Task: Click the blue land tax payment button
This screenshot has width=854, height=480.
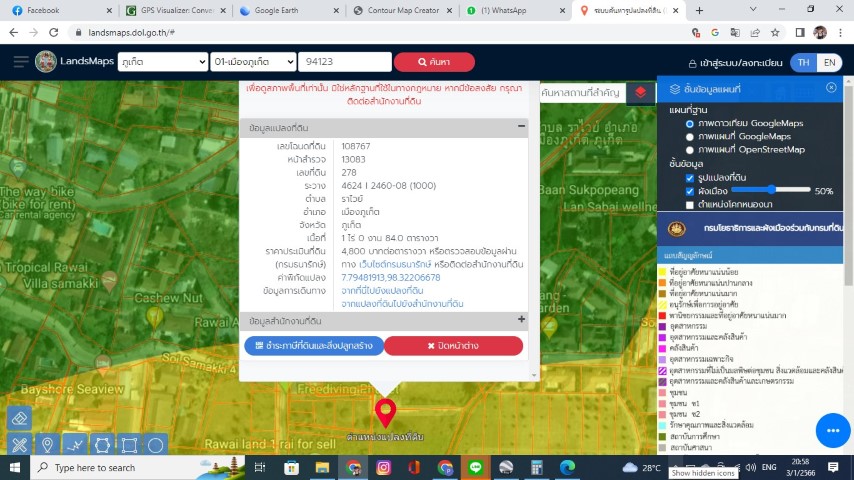Action: 314,345
